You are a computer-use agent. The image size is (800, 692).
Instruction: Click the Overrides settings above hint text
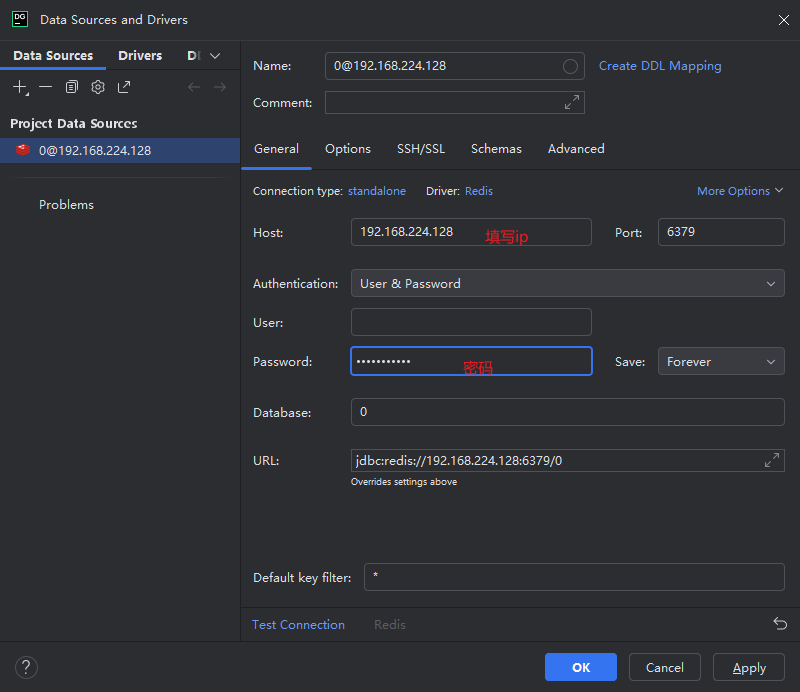pos(404,482)
